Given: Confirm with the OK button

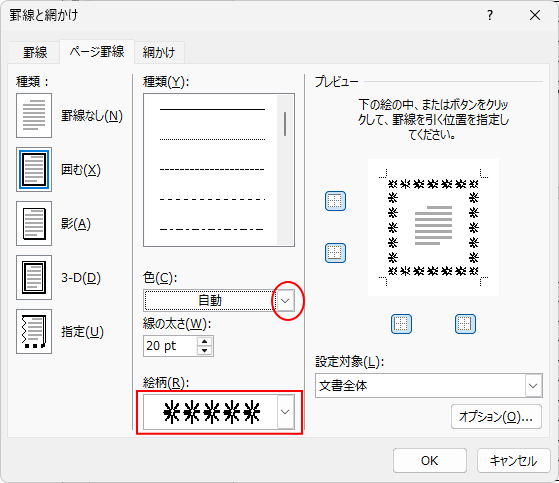Looking at the screenshot, I should 430,461.
